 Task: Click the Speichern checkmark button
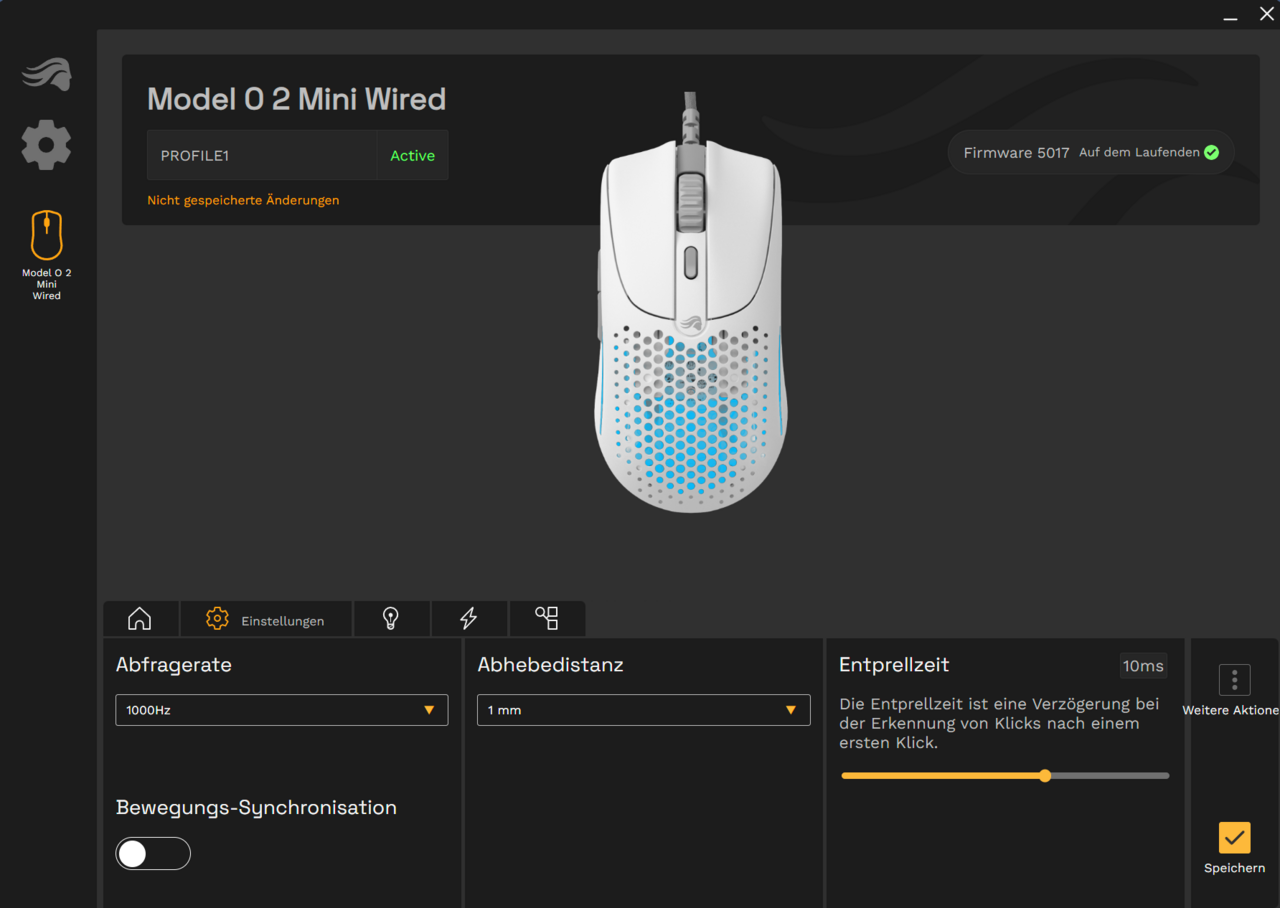tap(1235, 838)
